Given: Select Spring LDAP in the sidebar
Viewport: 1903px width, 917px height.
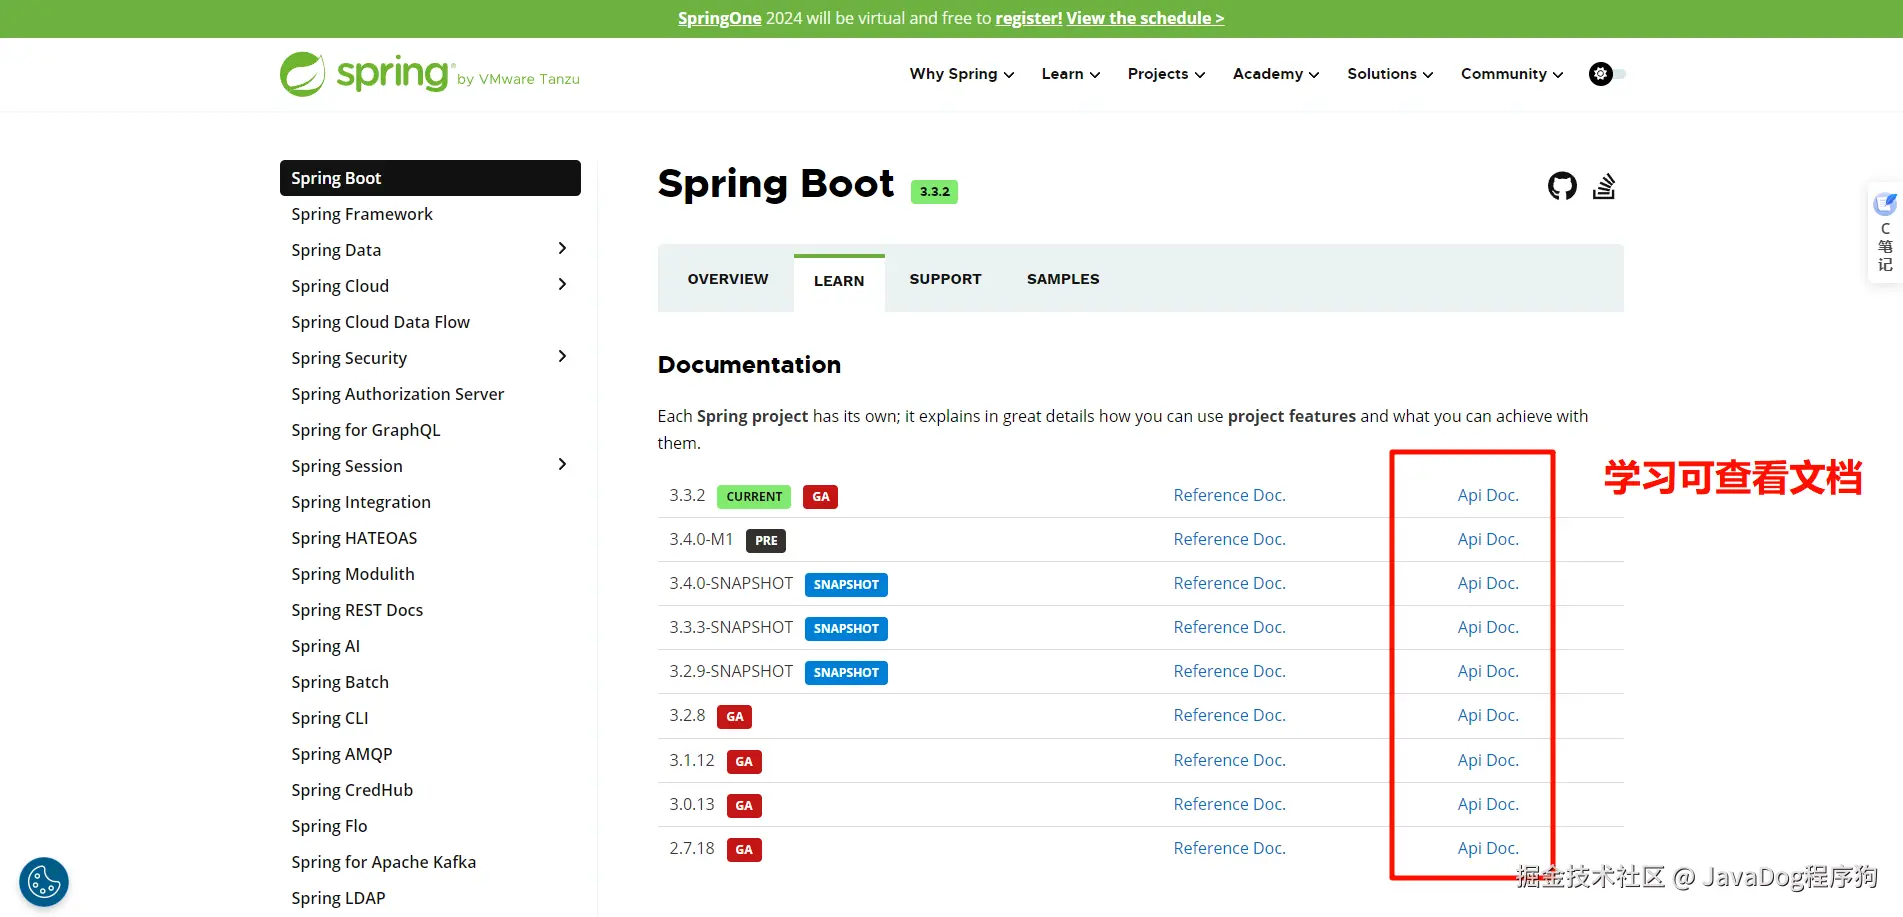Looking at the screenshot, I should coord(338,898).
